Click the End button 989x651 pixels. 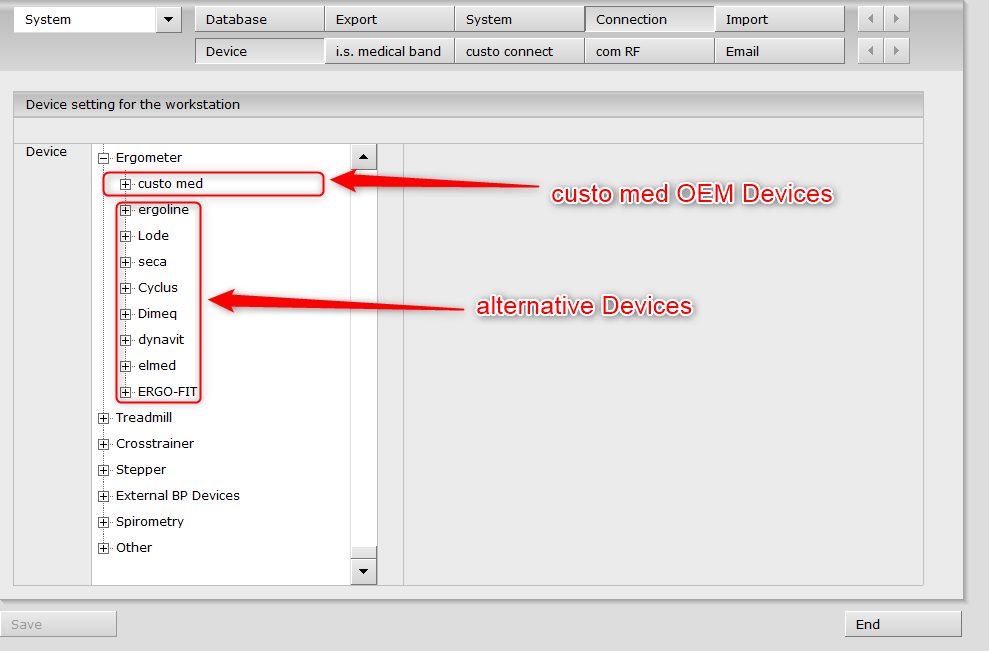click(x=903, y=624)
